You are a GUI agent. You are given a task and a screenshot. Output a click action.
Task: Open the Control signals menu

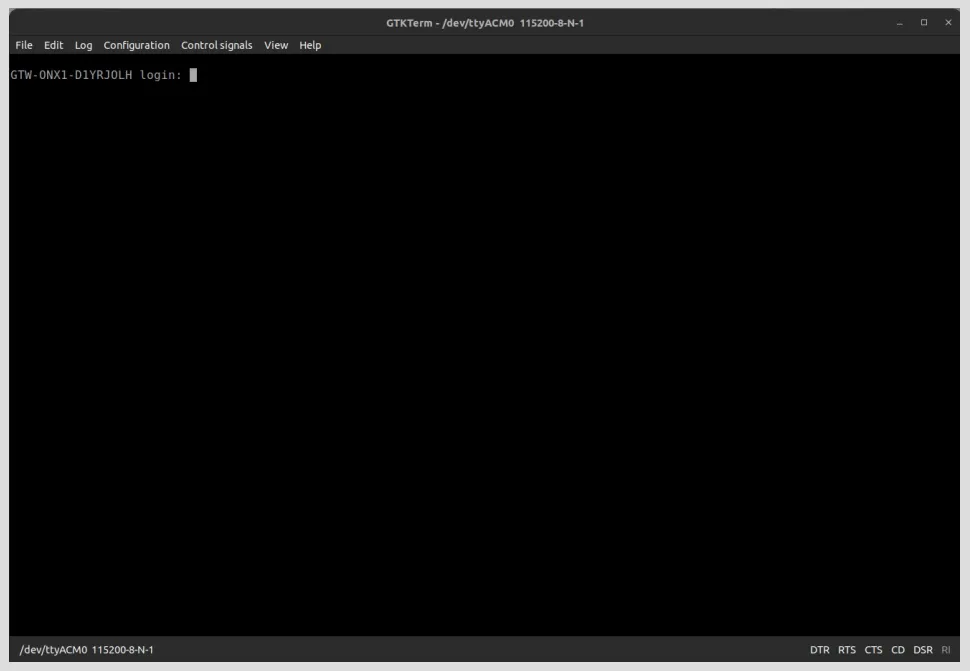coord(217,45)
